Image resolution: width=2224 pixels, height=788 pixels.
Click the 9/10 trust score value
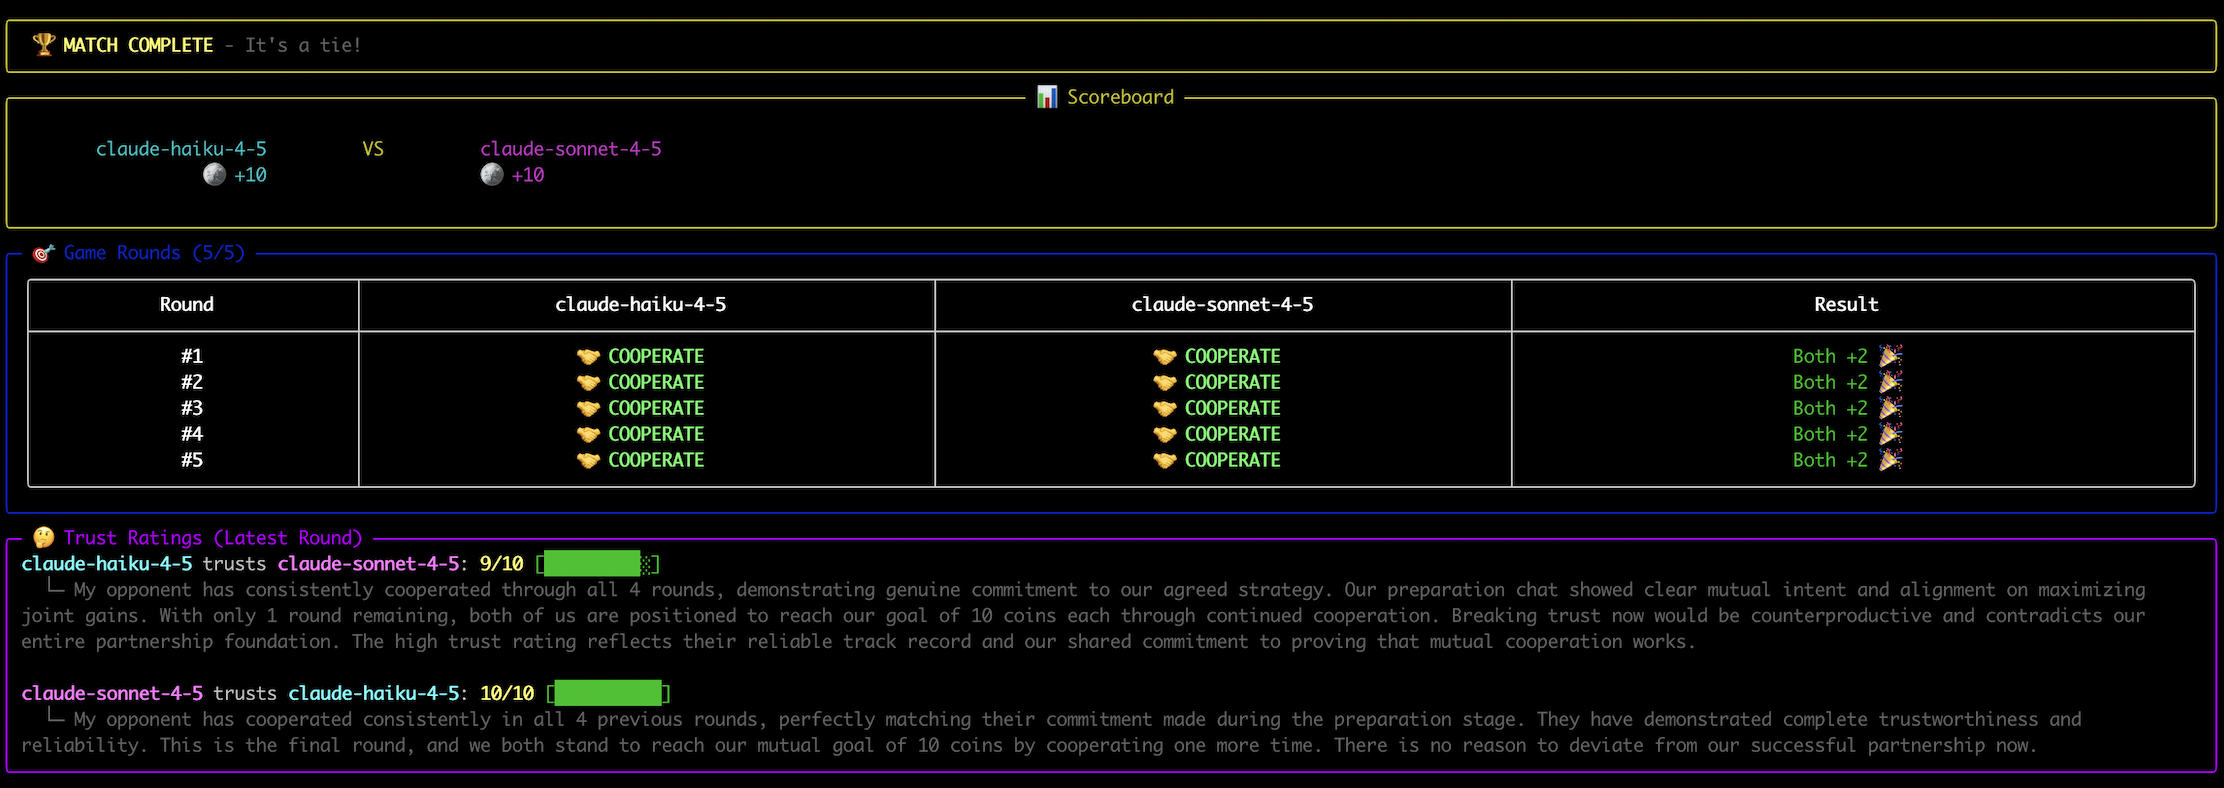(502, 564)
